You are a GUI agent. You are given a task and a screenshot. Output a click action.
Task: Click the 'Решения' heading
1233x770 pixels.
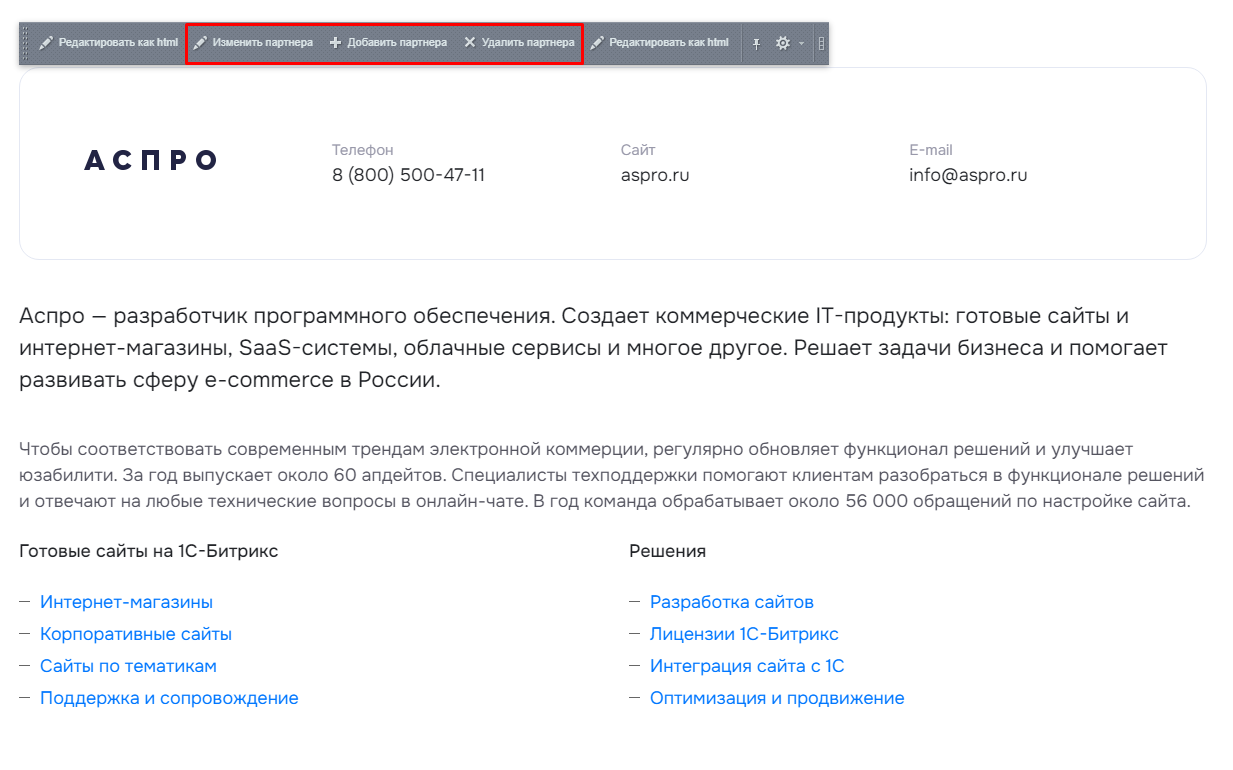(x=667, y=551)
